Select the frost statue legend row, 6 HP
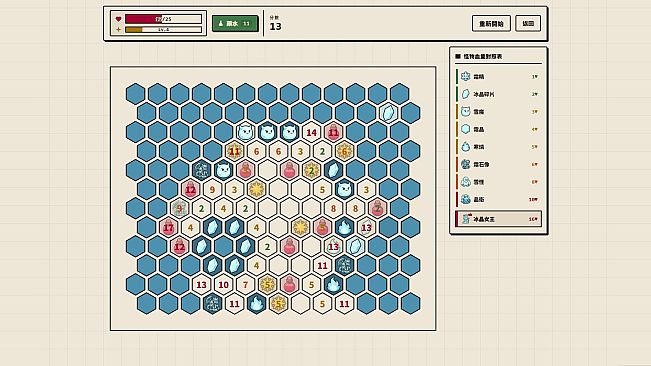Image resolution: width=651 pixels, height=366 pixels. point(499,164)
